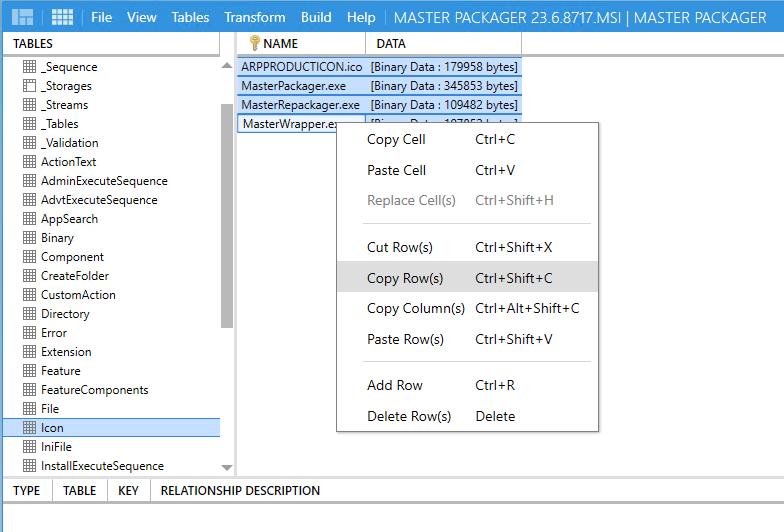Choose Paste Cell from context menu

468,170
